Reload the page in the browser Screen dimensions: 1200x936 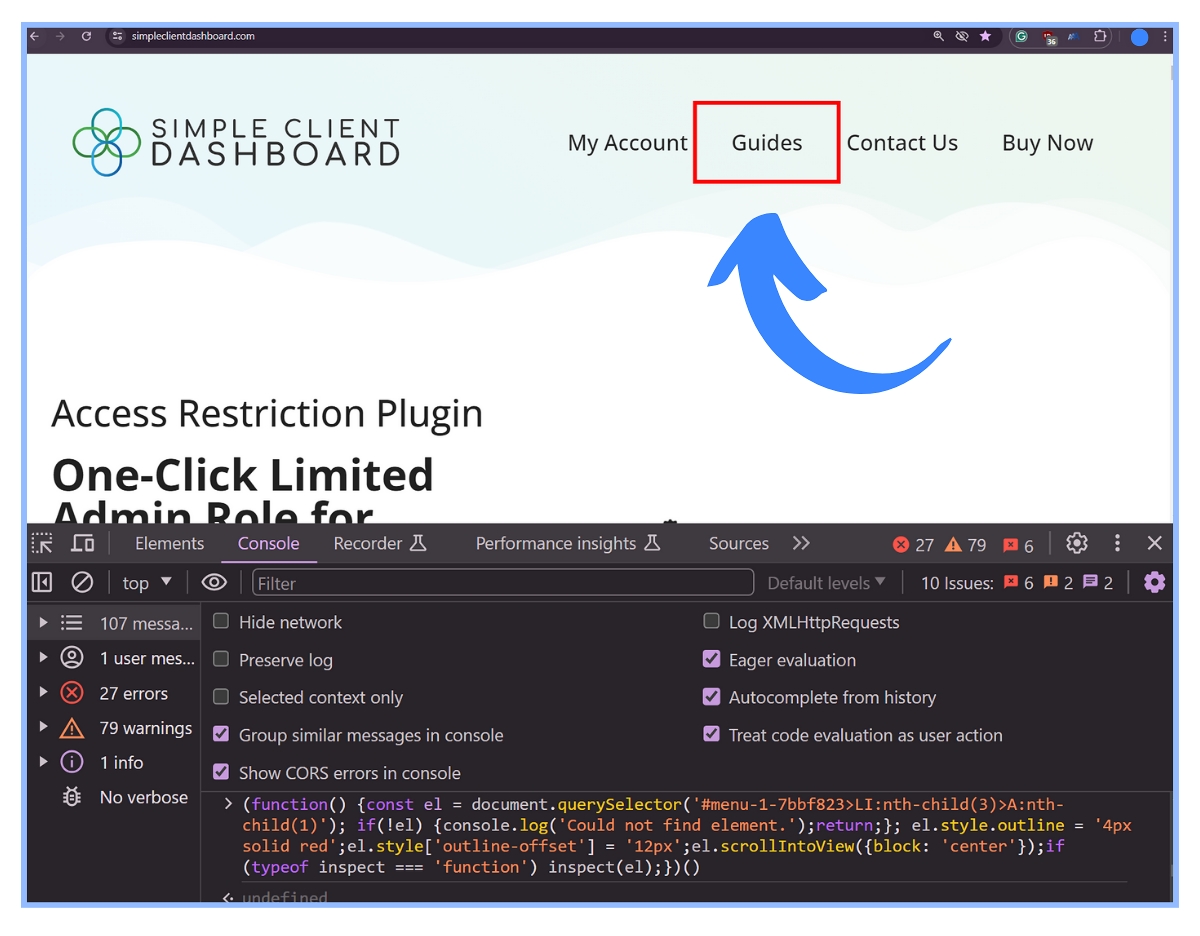coord(87,36)
